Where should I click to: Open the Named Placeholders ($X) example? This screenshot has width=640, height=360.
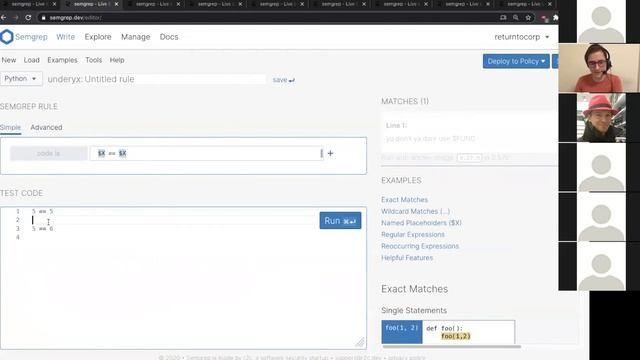(x=421, y=223)
